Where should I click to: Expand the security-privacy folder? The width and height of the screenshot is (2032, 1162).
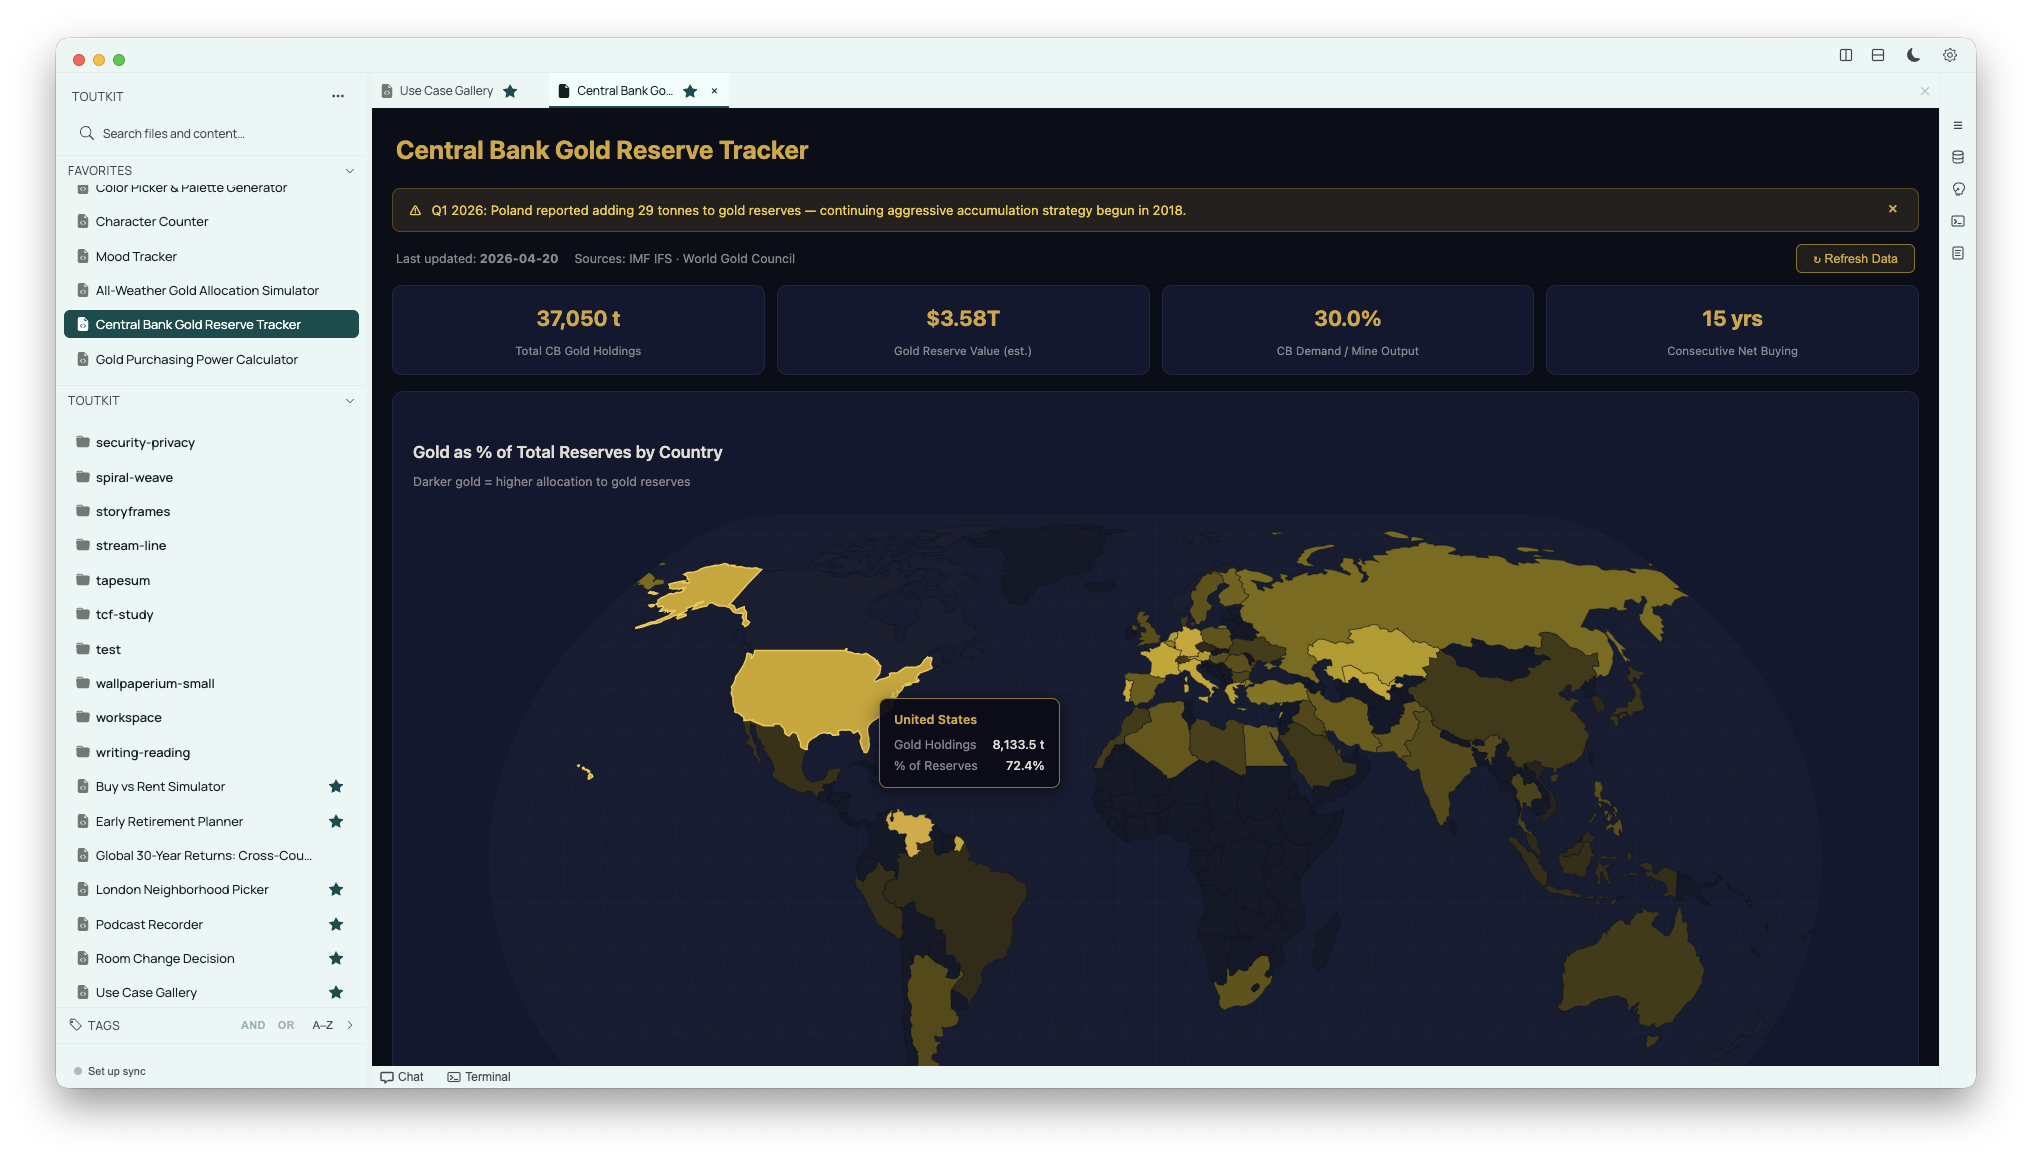211,443
